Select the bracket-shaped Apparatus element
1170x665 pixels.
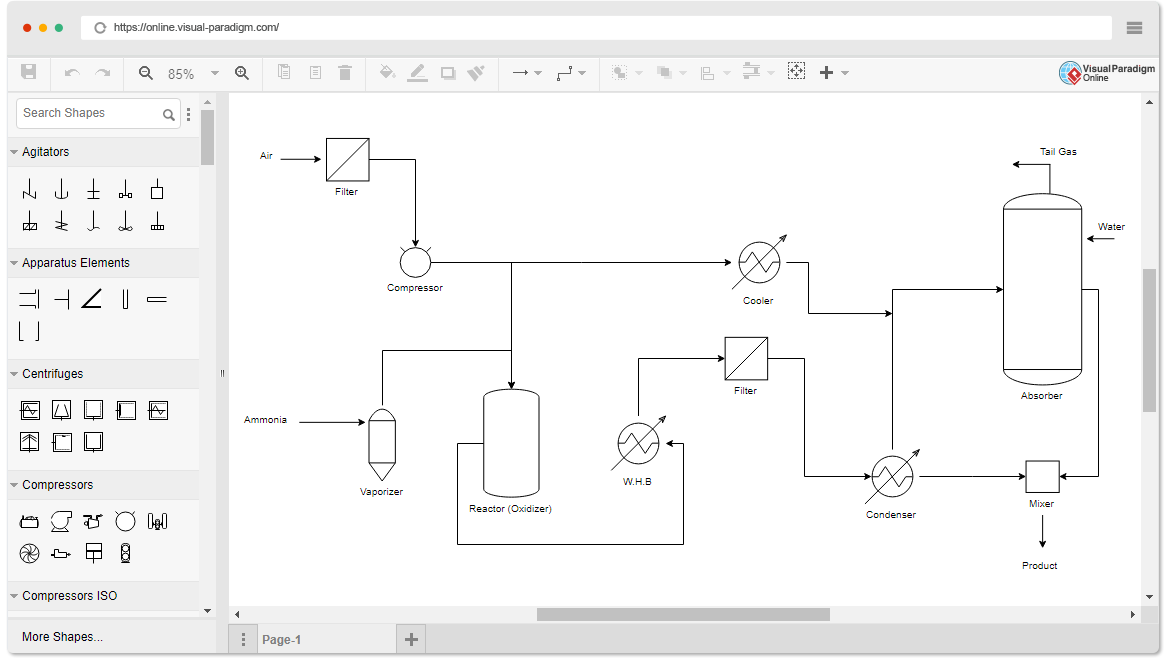(x=29, y=331)
